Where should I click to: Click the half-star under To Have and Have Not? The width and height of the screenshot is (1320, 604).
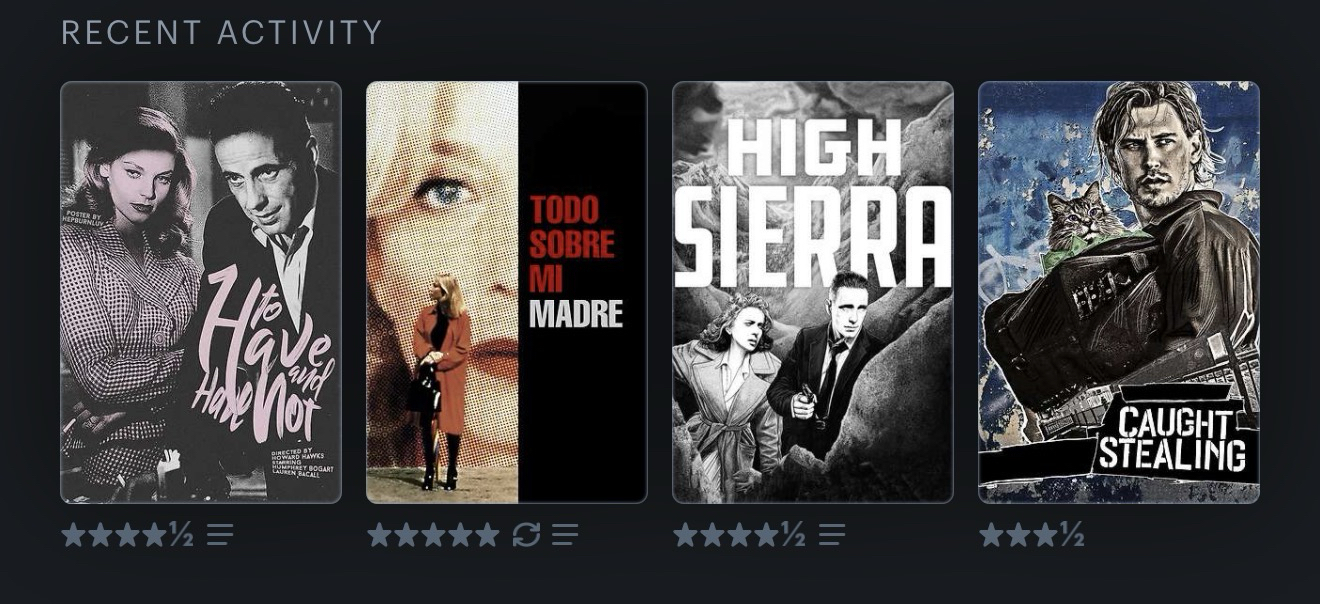(x=181, y=535)
